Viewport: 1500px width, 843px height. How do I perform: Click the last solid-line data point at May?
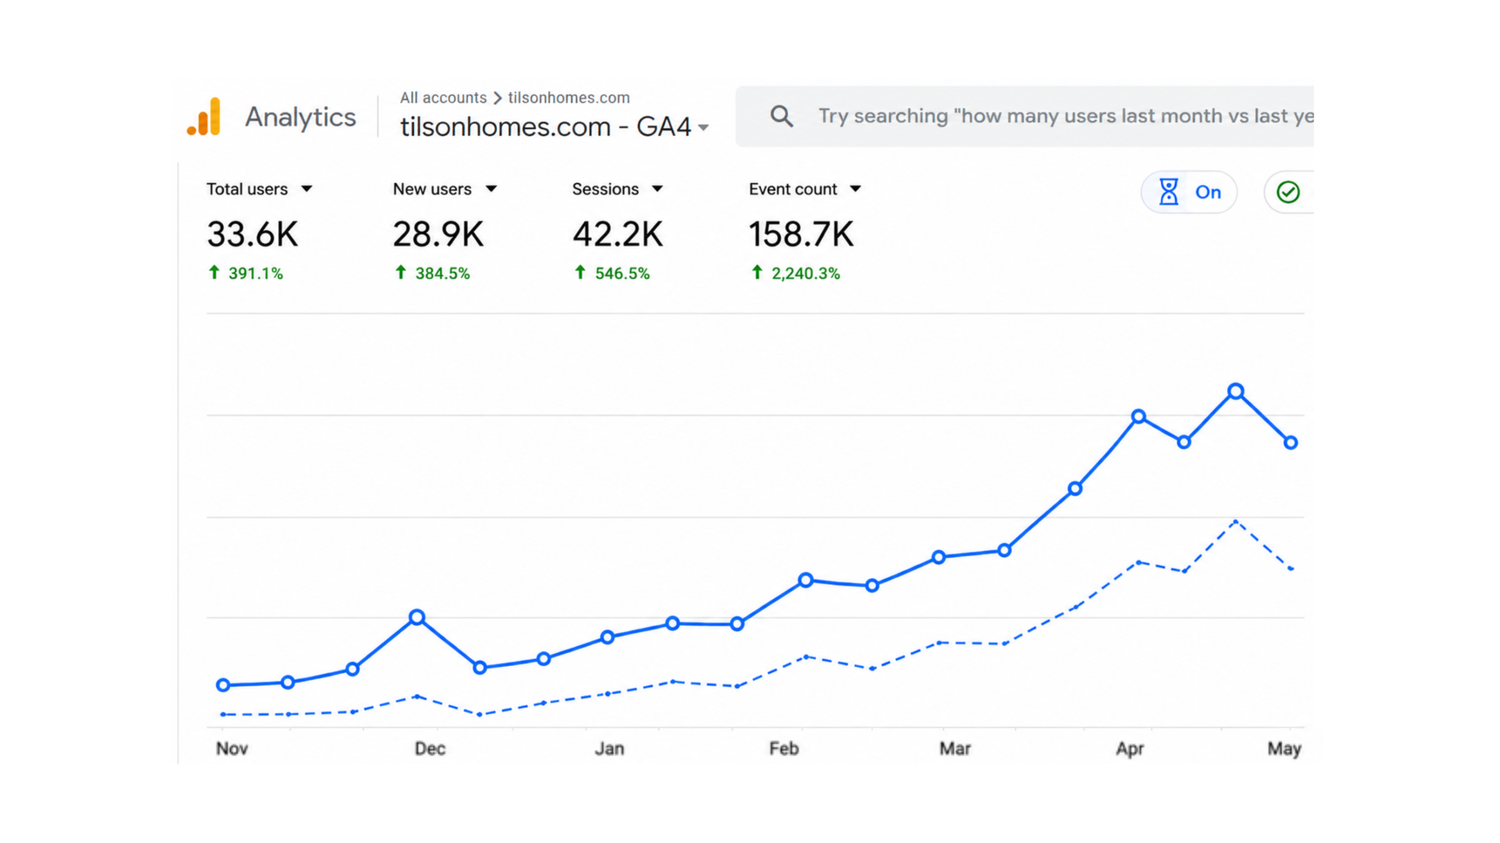[x=1291, y=442]
